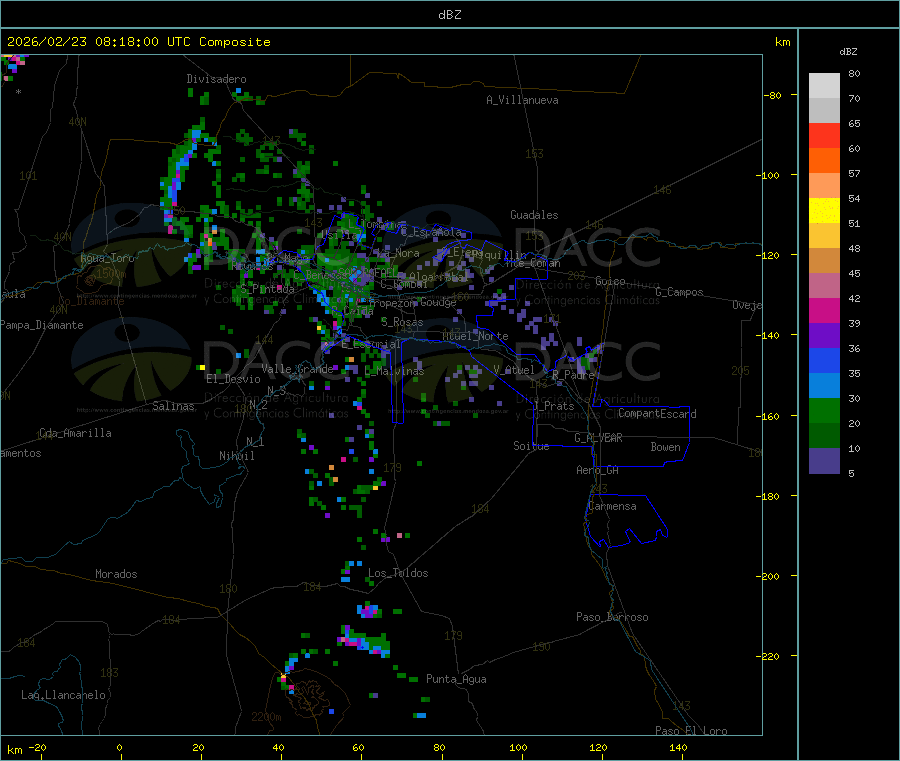Click the Morados location label
Image resolution: width=900 pixels, height=761 pixels.
pos(116,574)
